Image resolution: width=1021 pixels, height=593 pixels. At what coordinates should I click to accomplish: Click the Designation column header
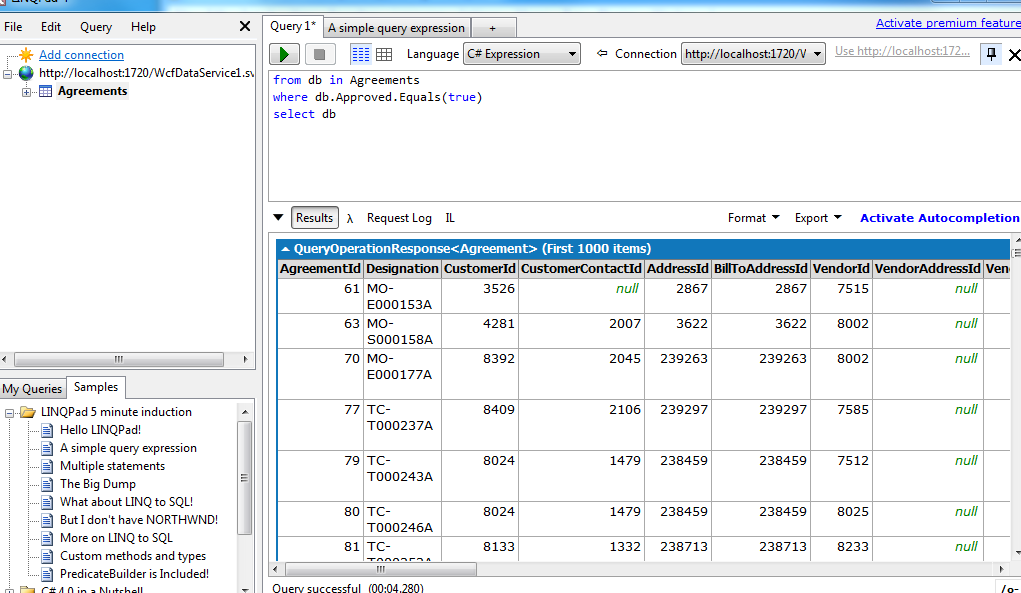(x=402, y=269)
